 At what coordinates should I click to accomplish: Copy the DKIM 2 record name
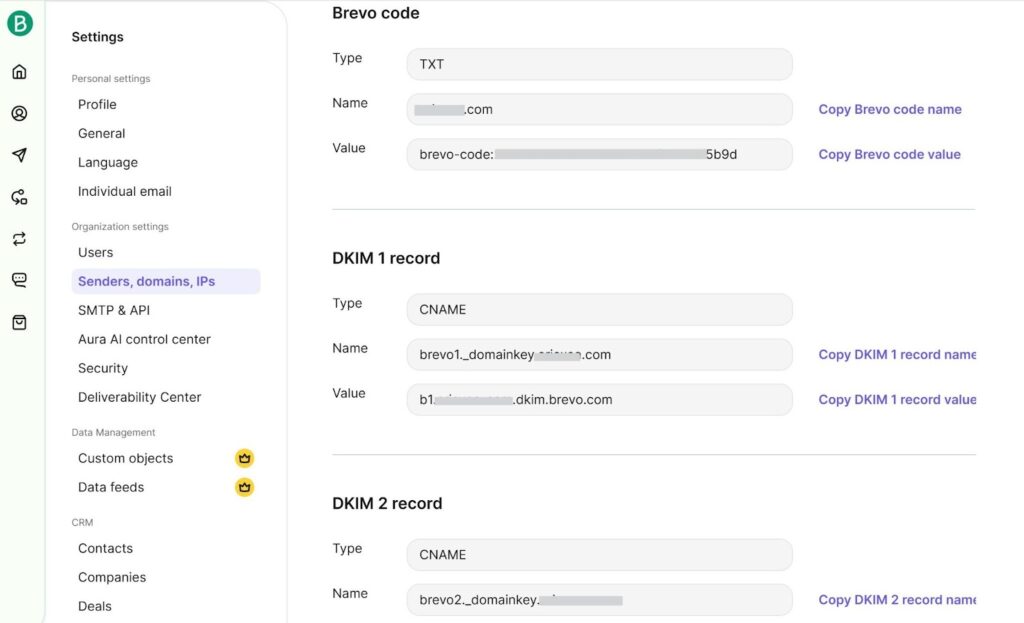[897, 599]
